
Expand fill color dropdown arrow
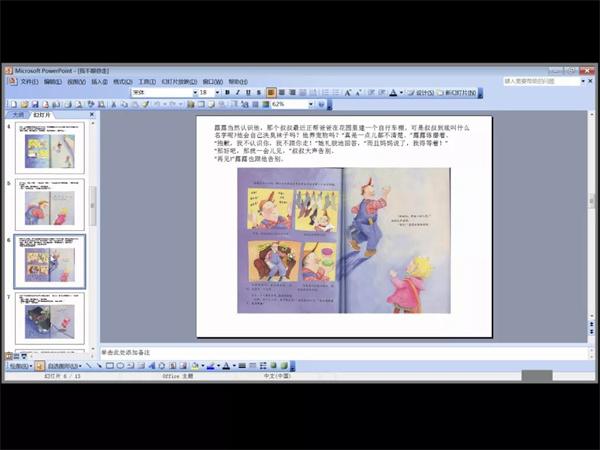[x=203, y=366]
